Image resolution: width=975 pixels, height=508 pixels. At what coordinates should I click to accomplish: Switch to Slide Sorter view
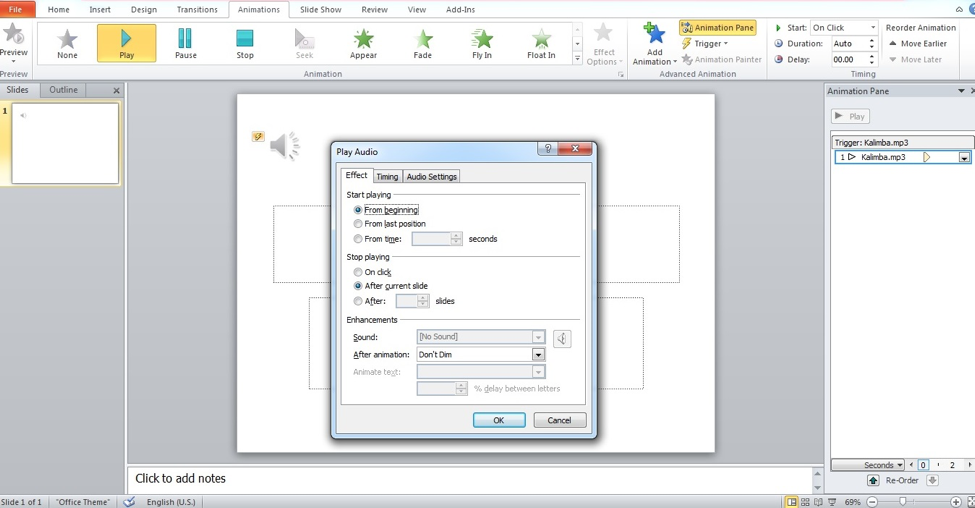click(805, 502)
